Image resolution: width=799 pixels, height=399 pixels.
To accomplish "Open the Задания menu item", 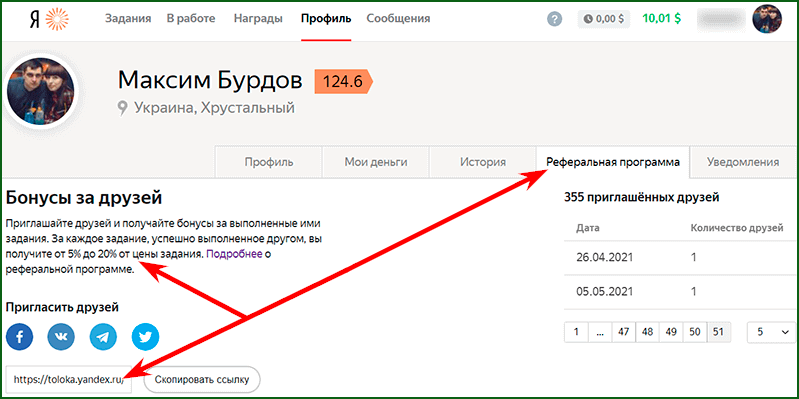I will [x=128, y=19].
